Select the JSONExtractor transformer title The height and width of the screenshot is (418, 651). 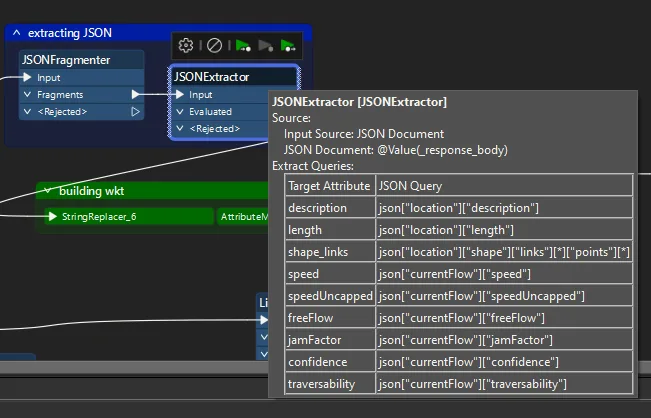(212, 77)
